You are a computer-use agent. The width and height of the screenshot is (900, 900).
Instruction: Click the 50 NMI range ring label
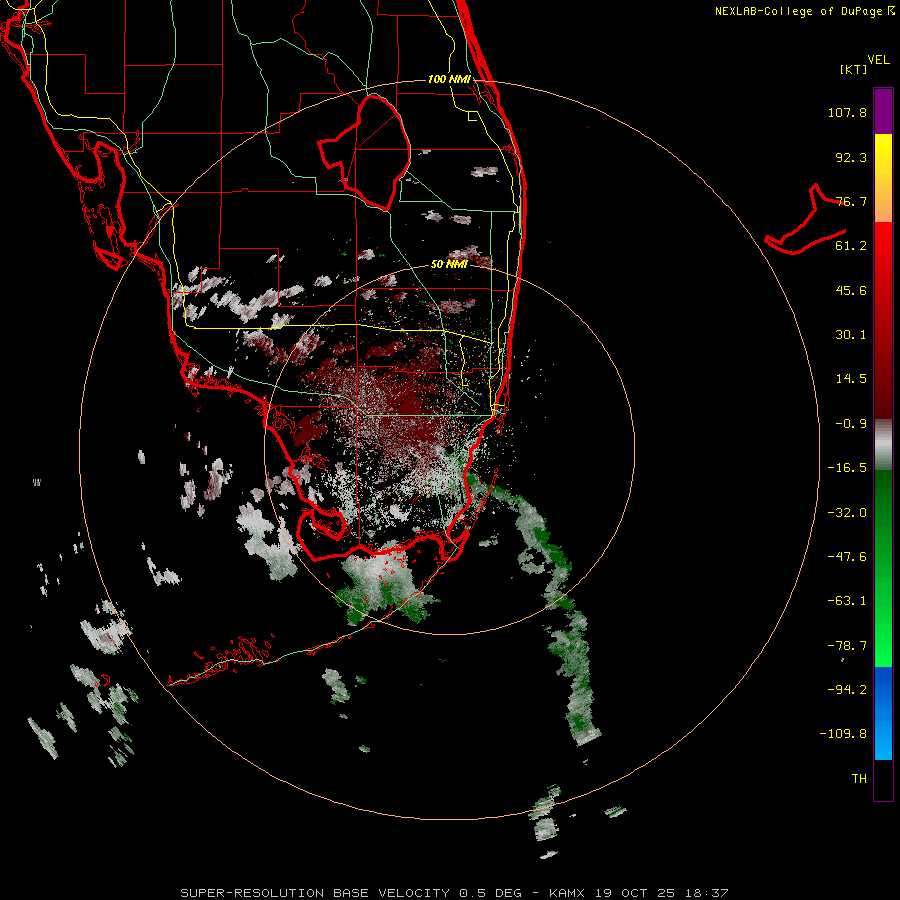449,265
